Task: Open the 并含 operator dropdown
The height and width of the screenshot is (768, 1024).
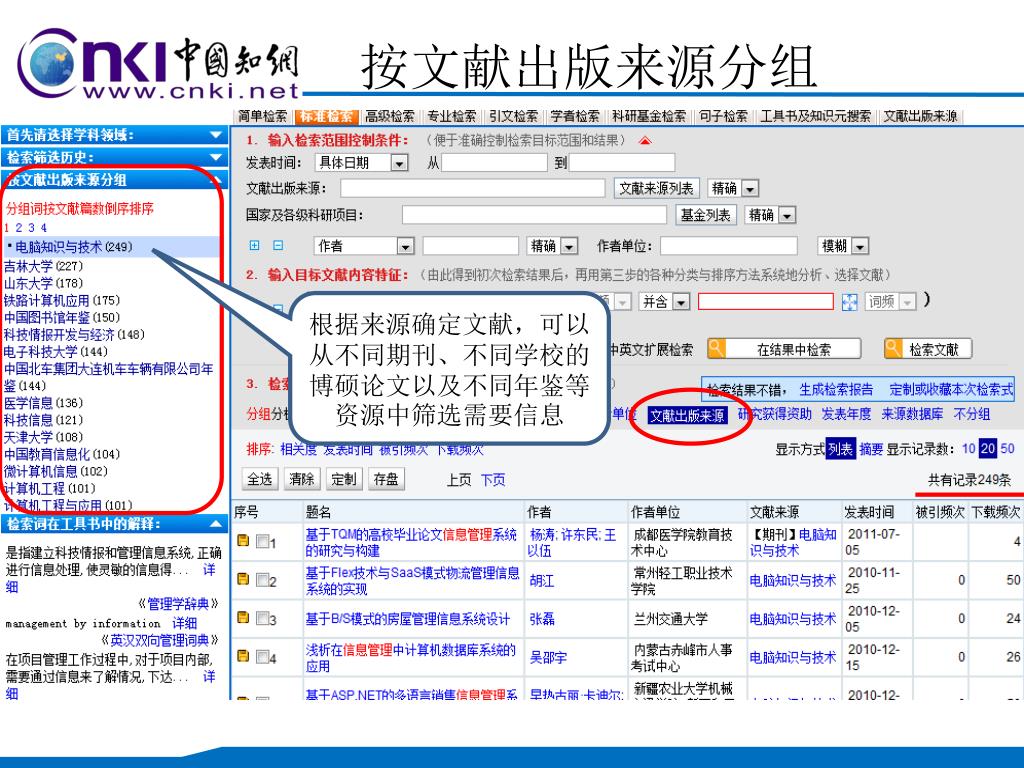Action: [x=681, y=302]
